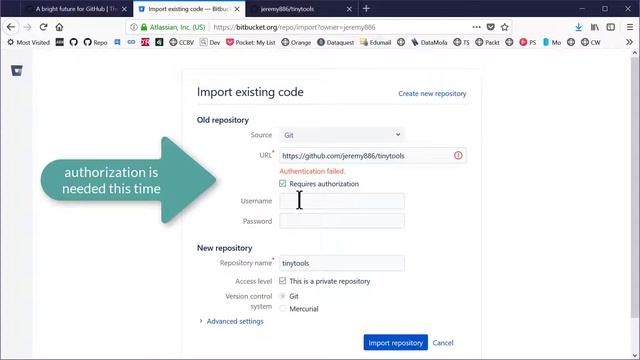
Task: Open a new browser tab
Action: click(x=366, y=9)
